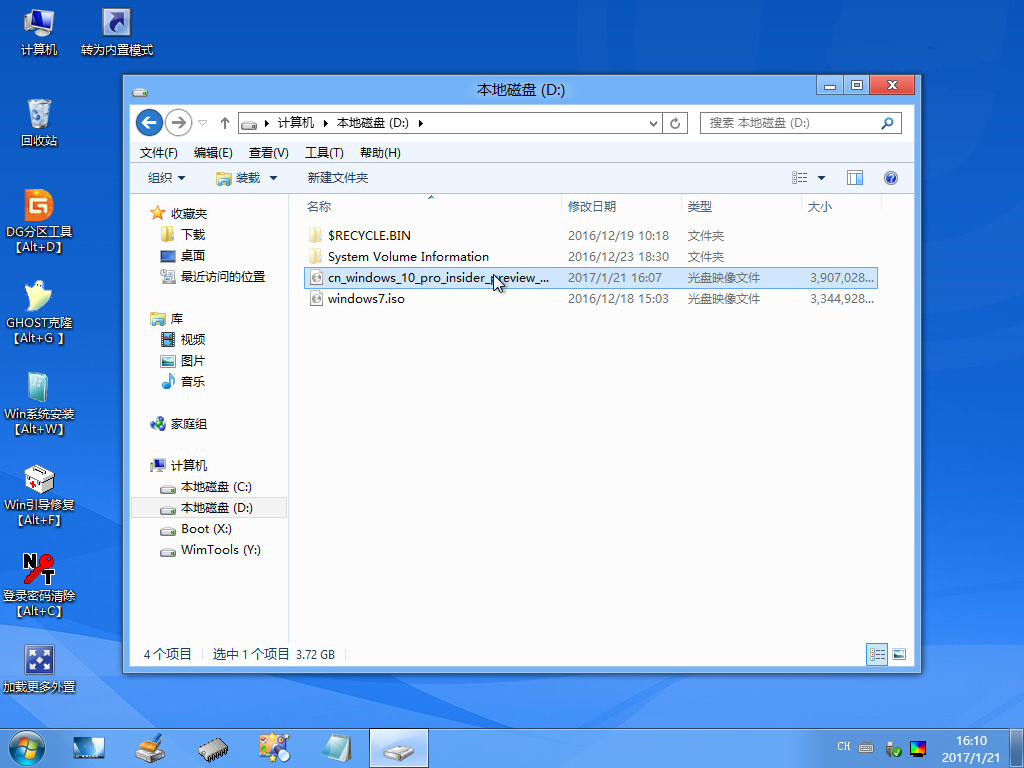
Task: Open the picture and stars taskbar icon
Action: click(x=274, y=748)
